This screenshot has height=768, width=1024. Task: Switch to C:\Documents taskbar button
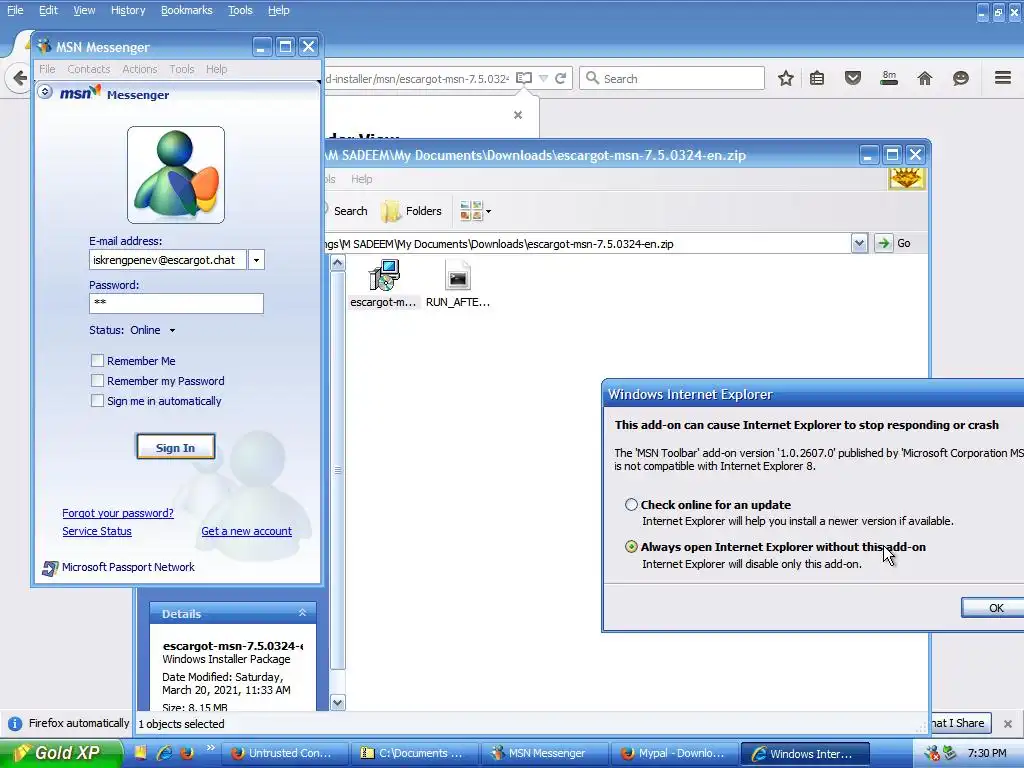[414, 753]
